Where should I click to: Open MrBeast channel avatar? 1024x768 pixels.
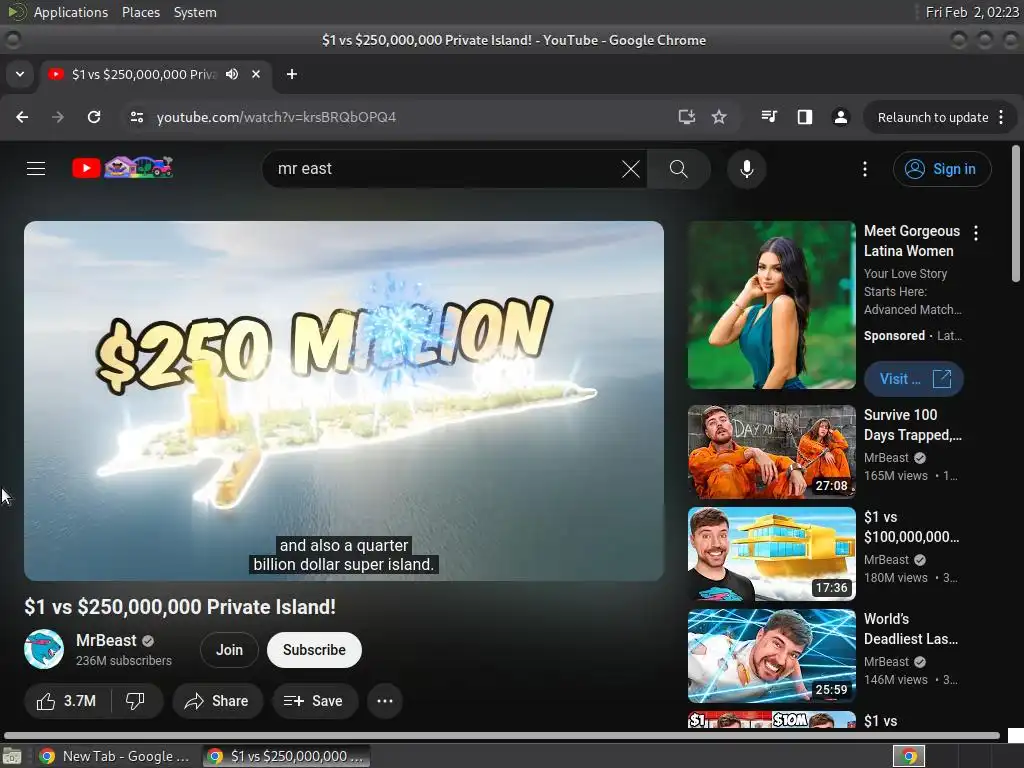pyautogui.click(x=44, y=649)
